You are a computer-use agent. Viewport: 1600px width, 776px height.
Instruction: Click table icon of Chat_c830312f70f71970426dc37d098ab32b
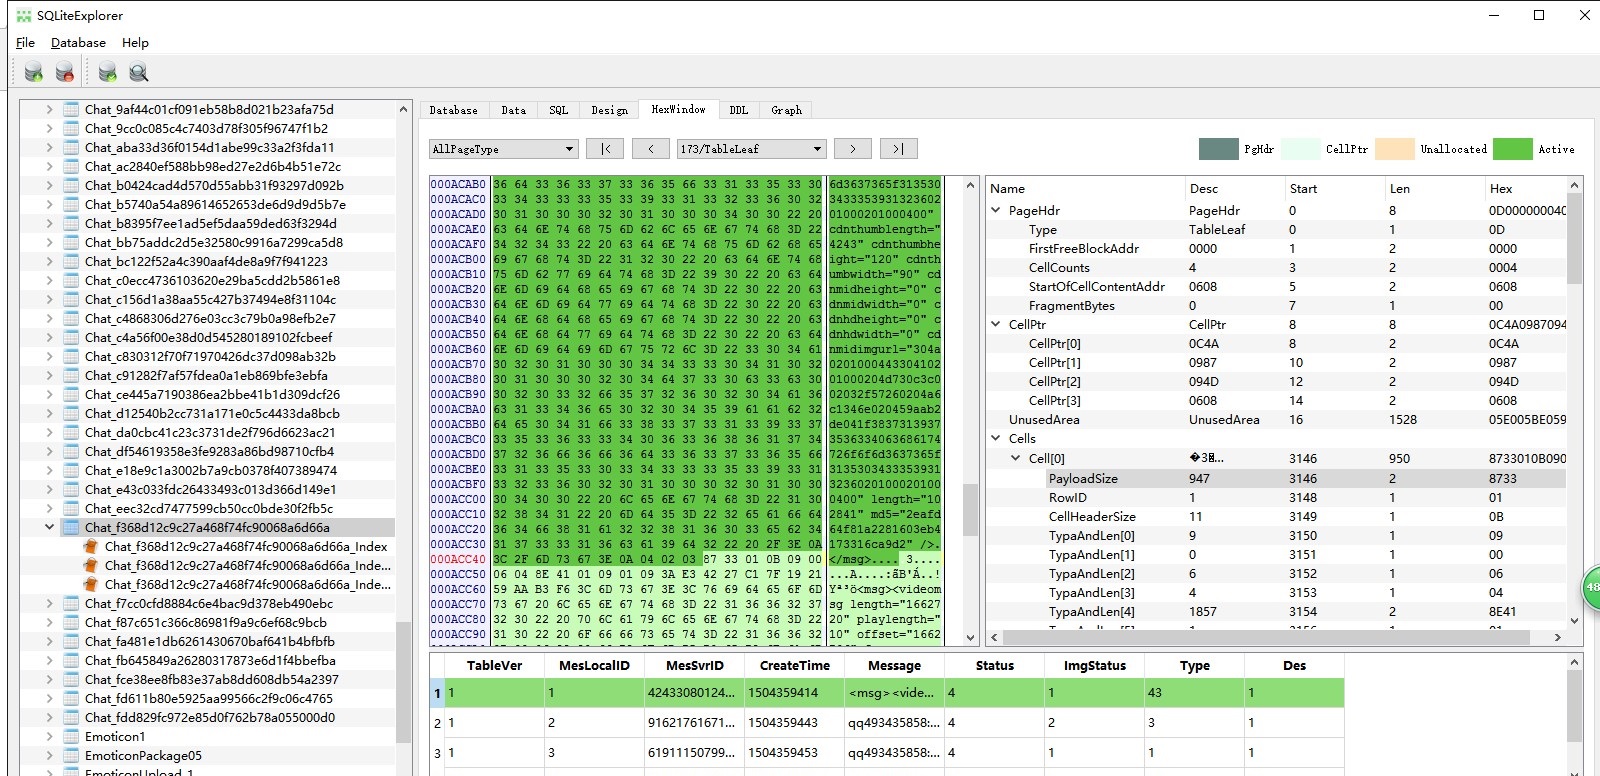pos(71,356)
